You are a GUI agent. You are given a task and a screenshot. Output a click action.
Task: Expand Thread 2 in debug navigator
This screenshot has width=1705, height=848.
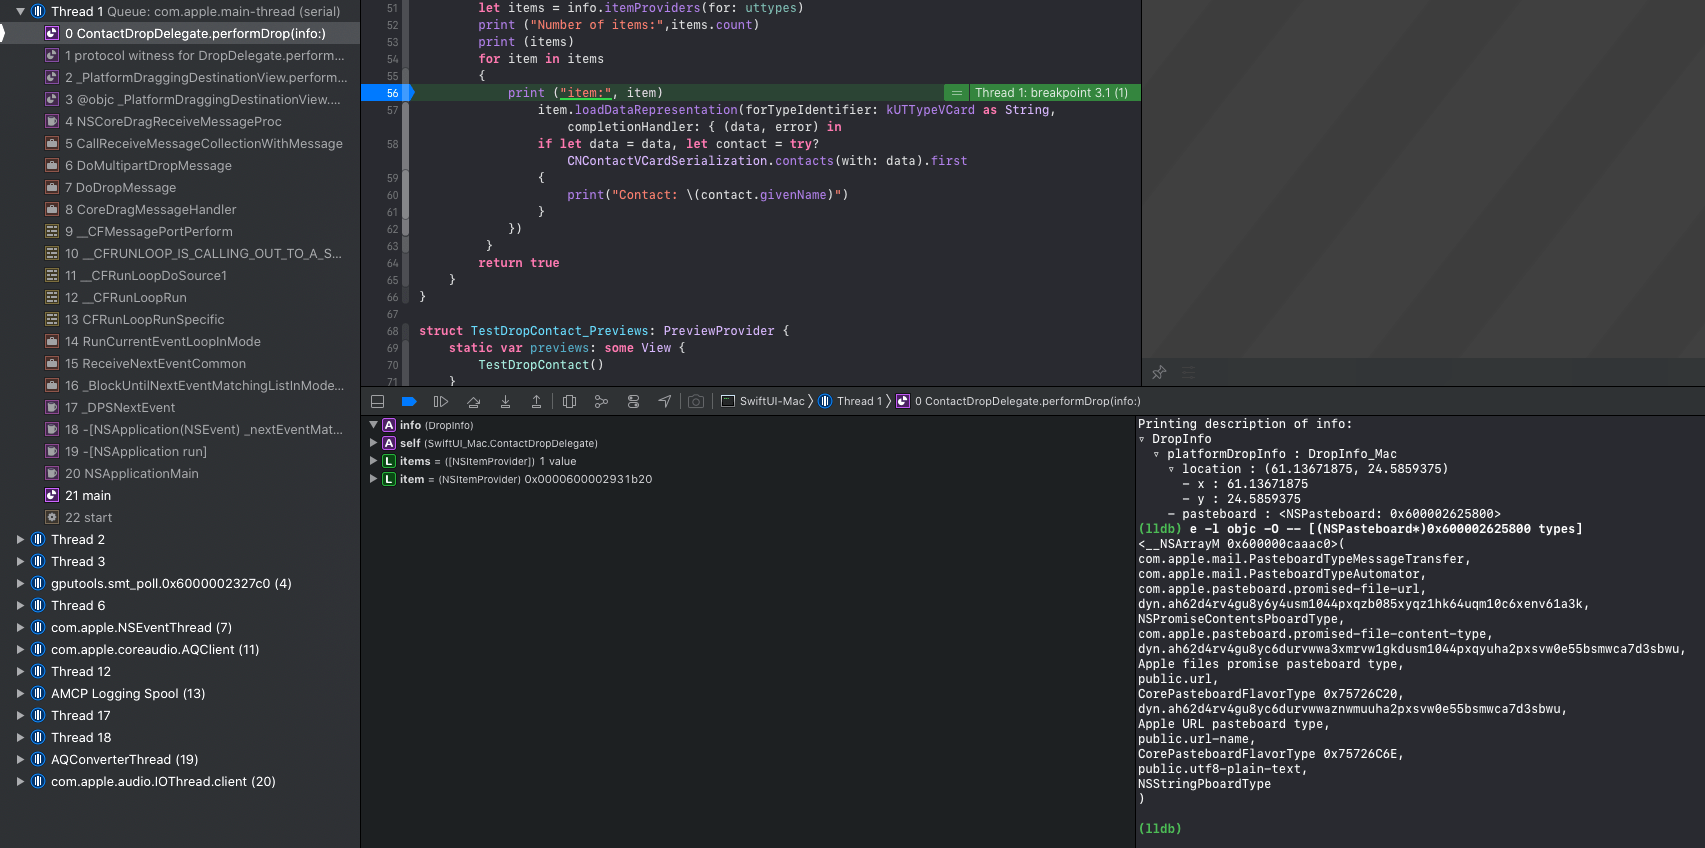(20, 540)
